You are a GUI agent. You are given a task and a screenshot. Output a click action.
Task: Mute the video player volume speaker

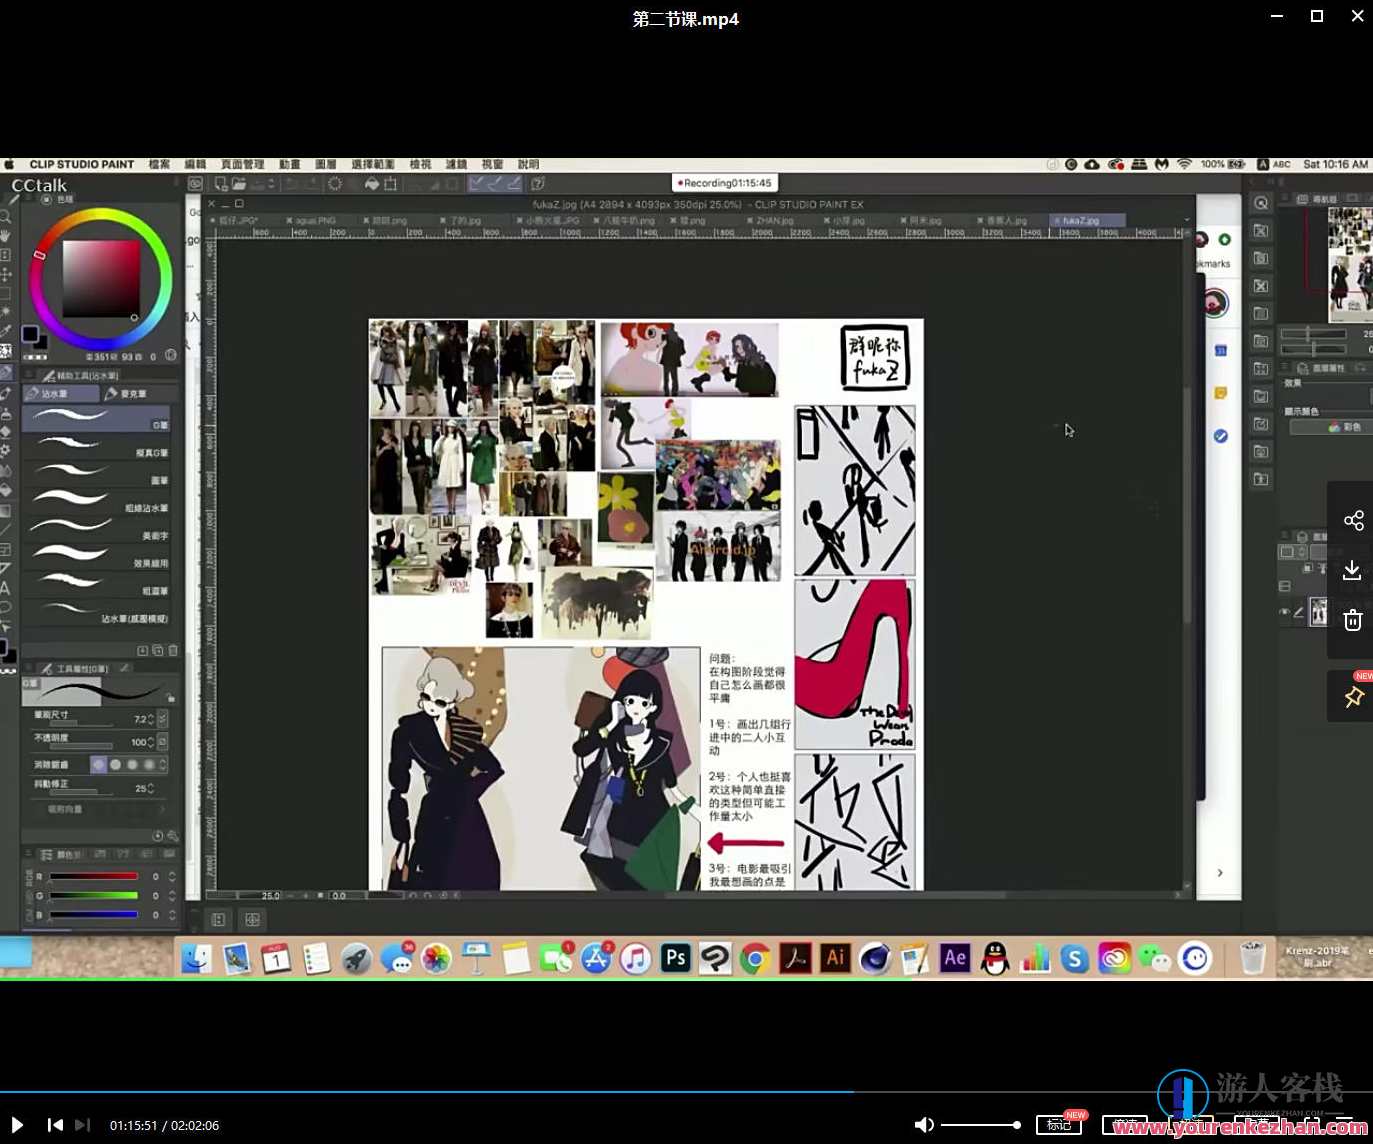(x=923, y=1125)
